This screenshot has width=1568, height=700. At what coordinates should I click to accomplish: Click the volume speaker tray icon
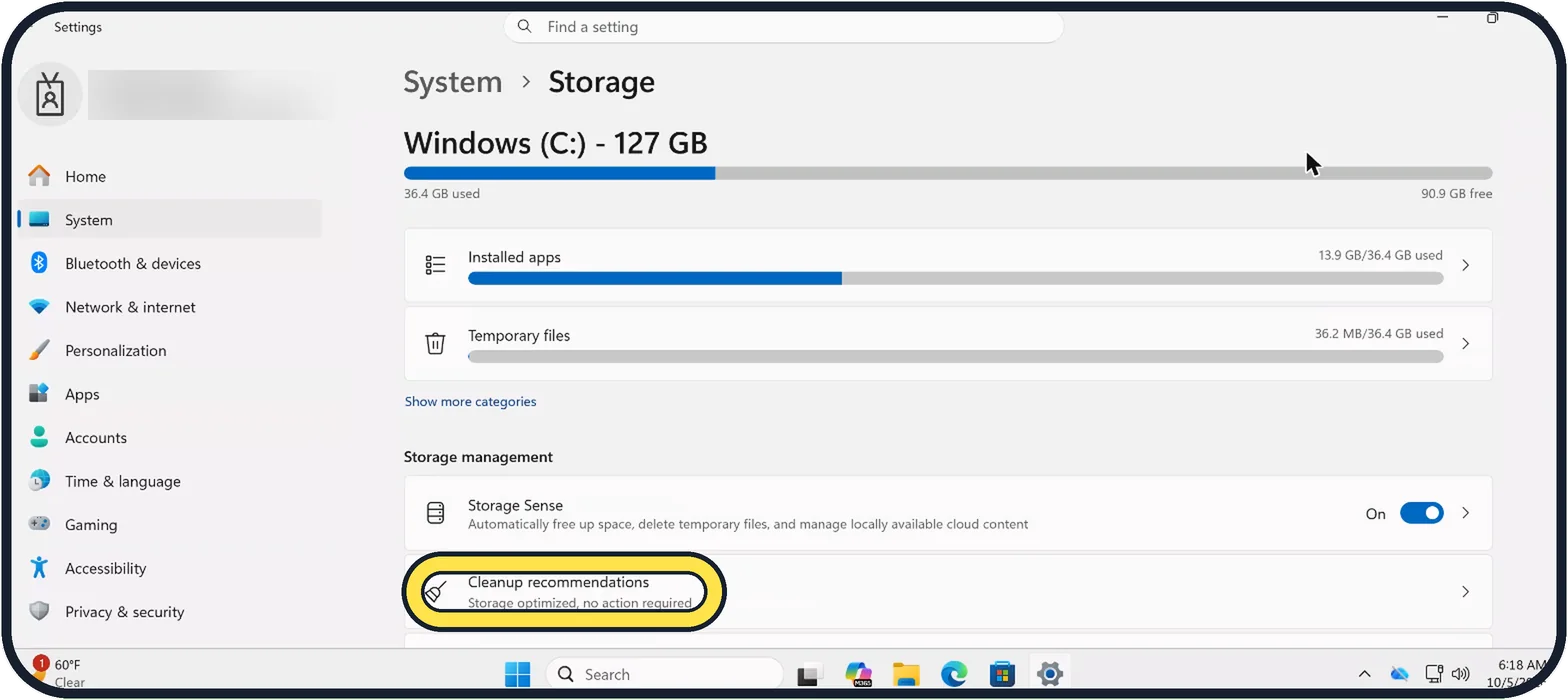1461,674
